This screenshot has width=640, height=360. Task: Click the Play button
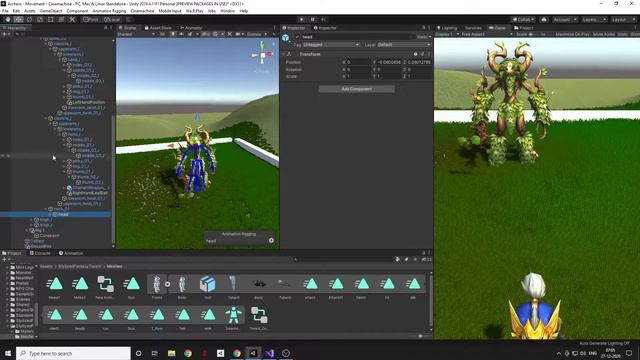[x=302, y=19]
